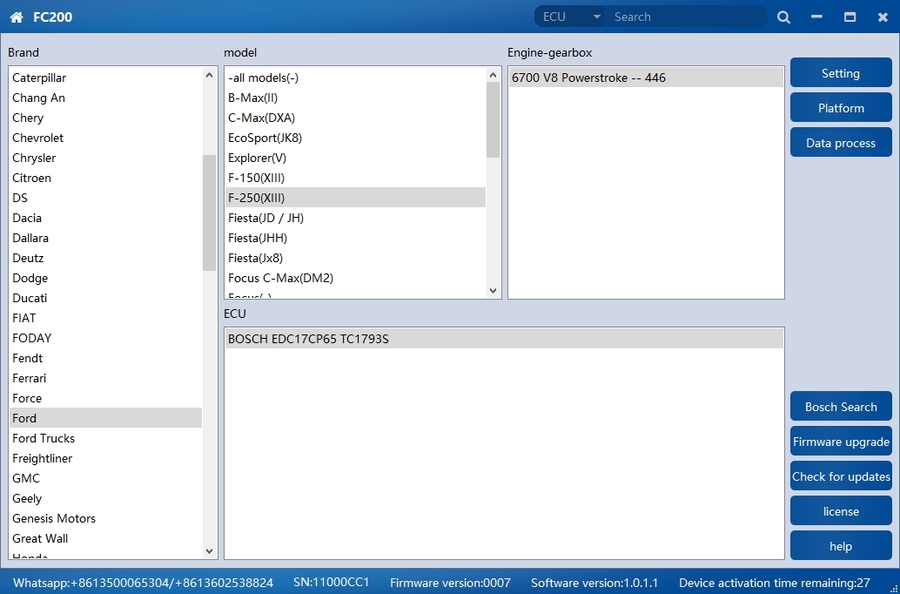Choose Ferrari from the Brand list
Image resolution: width=900 pixels, height=594 pixels.
29,378
